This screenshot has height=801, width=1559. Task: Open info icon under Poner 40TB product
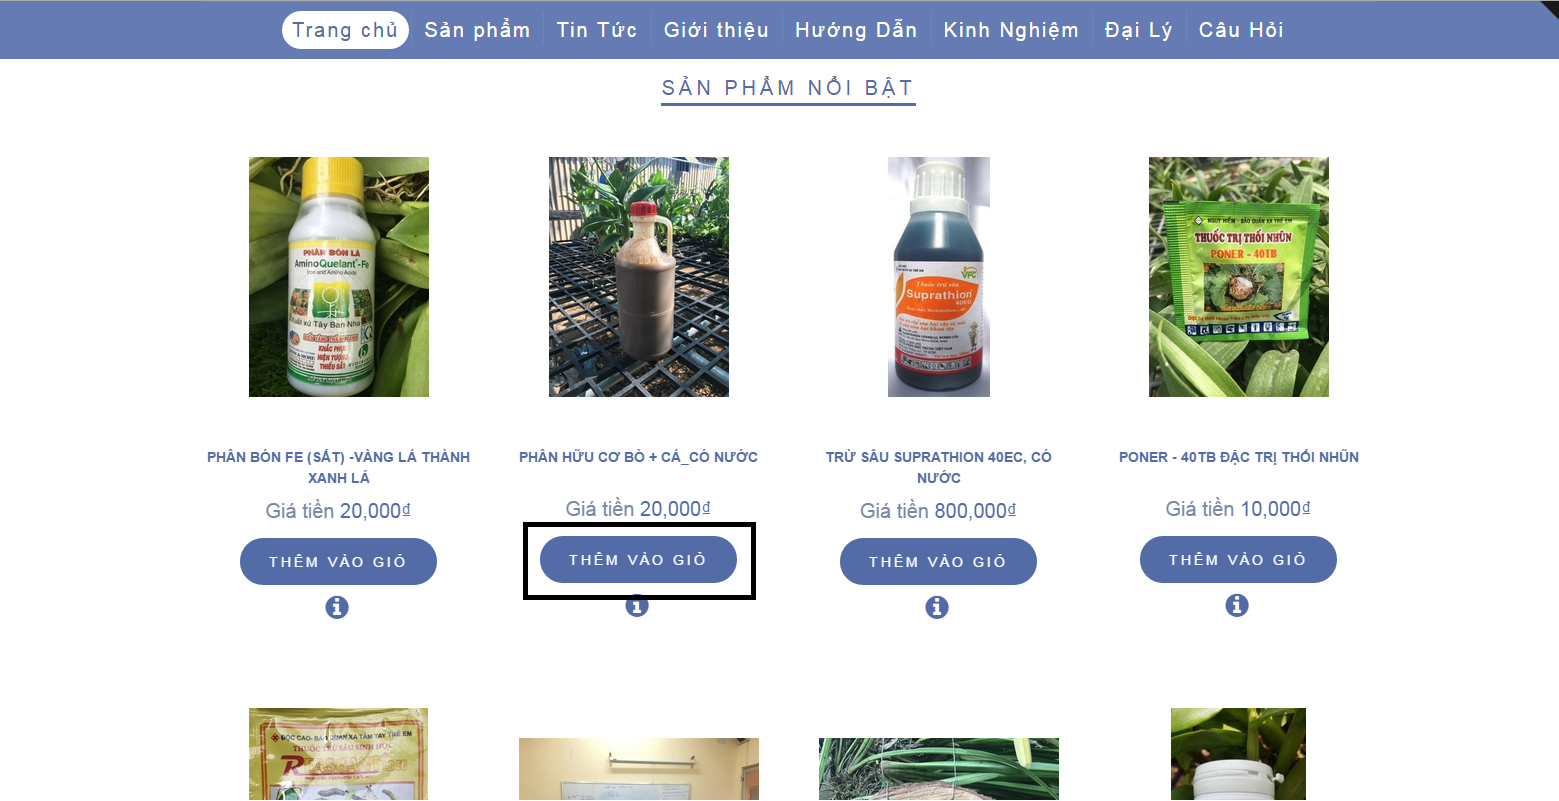click(1237, 605)
